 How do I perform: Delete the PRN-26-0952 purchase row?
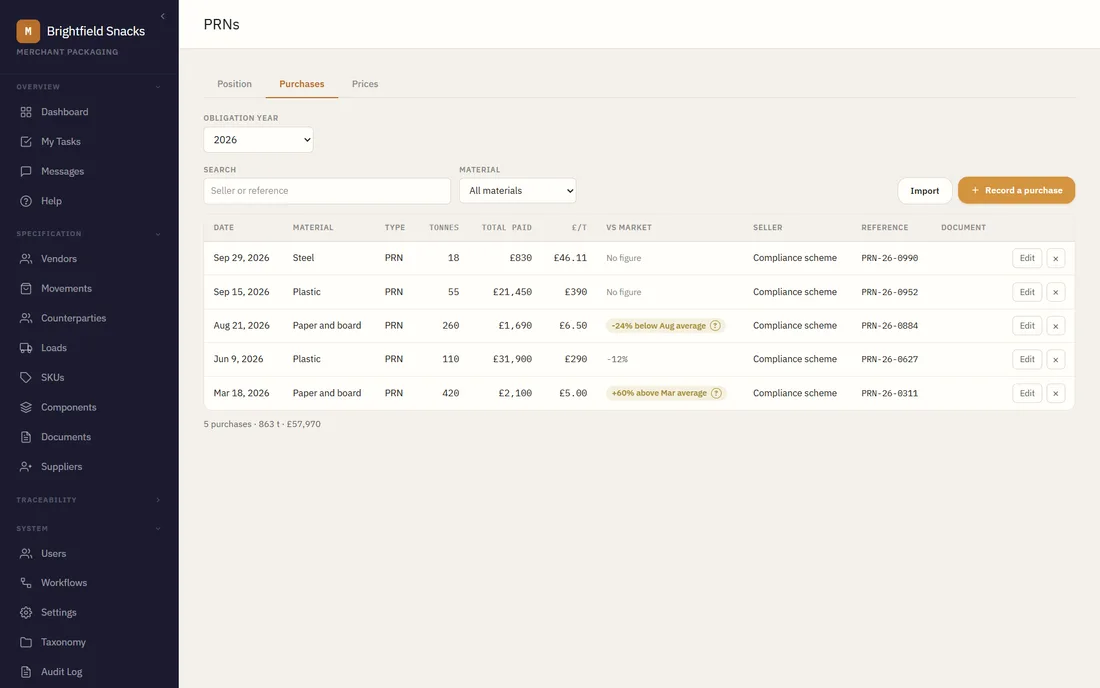coord(1056,292)
